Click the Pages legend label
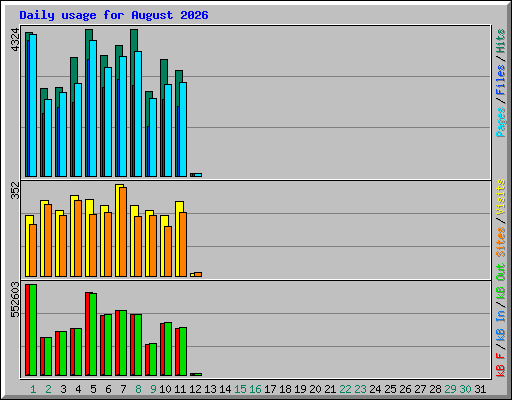The image size is (512, 400). (x=500, y=122)
